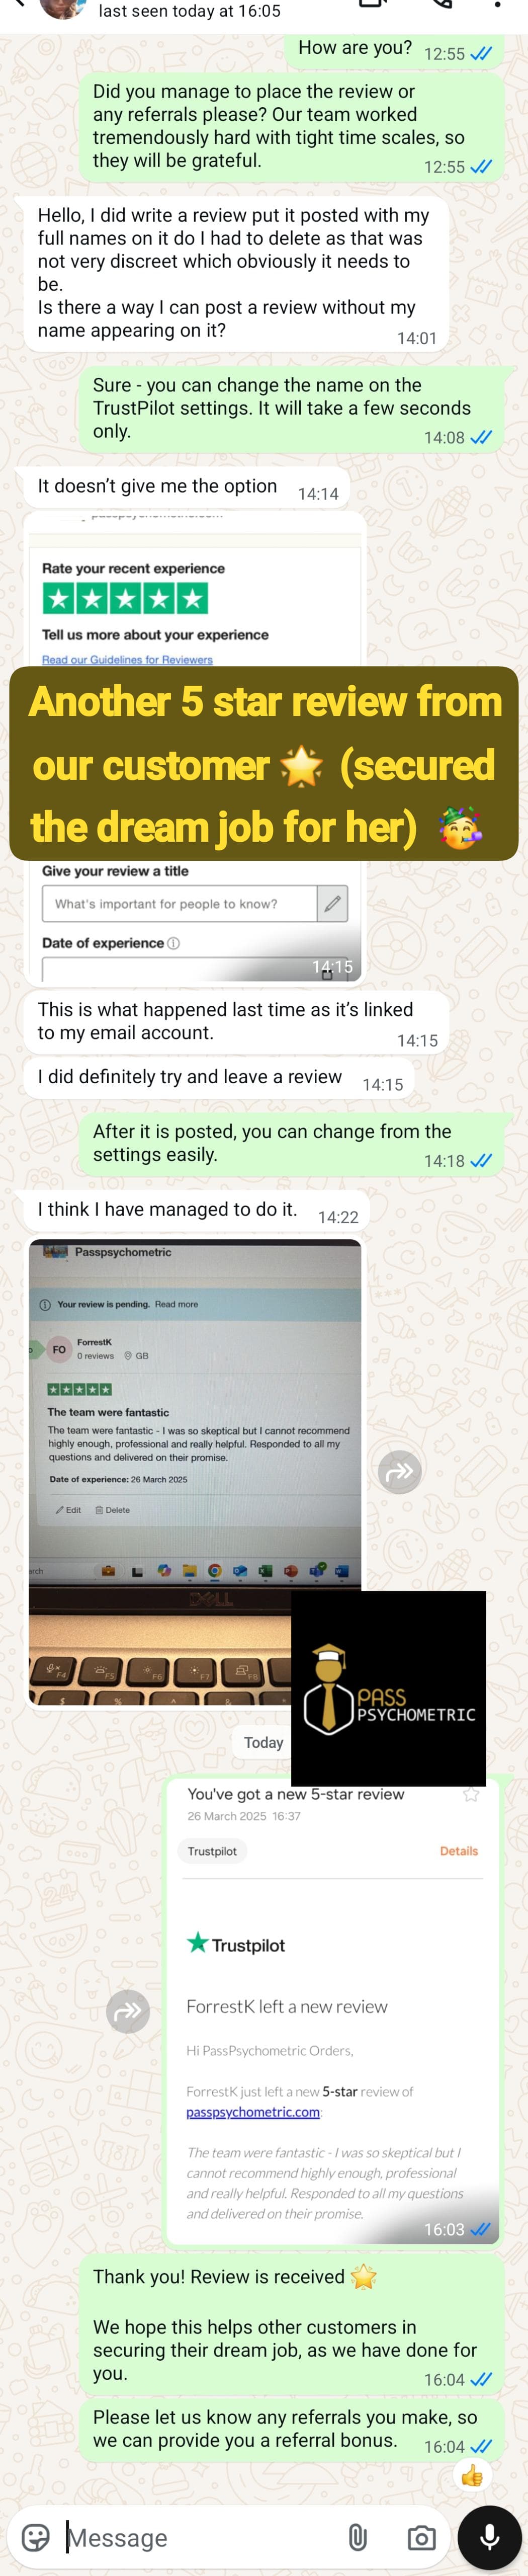Tap the 'Today' date separator chip
Image resolution: width=528 pixels, height=2576 pixels.
coord(264,1742)
